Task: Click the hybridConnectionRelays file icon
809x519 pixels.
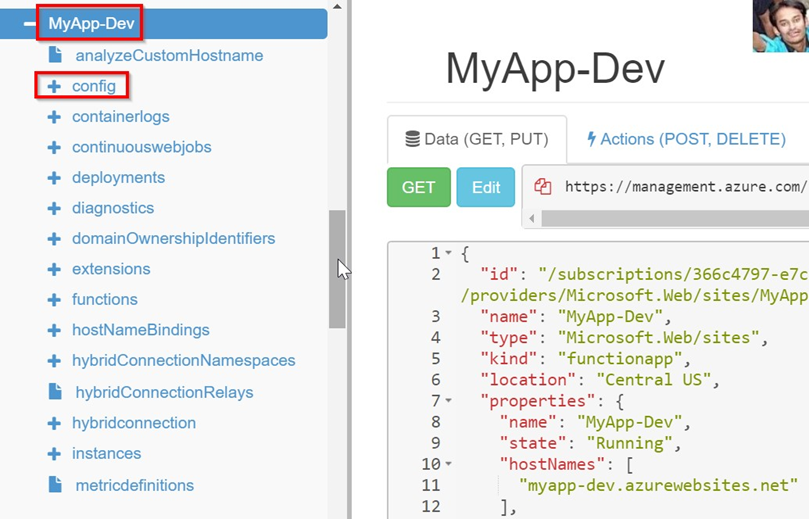Action: pyautogui.click(x=56, y=392)
